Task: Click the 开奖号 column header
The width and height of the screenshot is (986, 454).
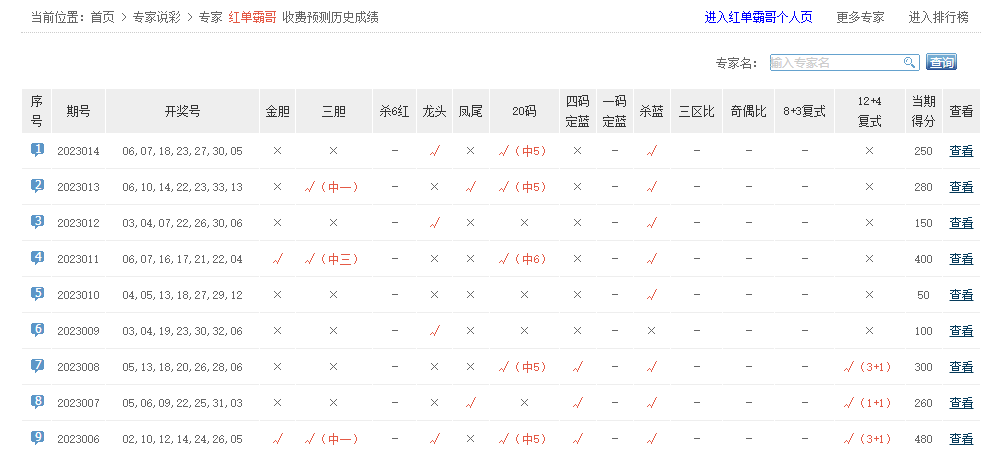Action: 182,111
